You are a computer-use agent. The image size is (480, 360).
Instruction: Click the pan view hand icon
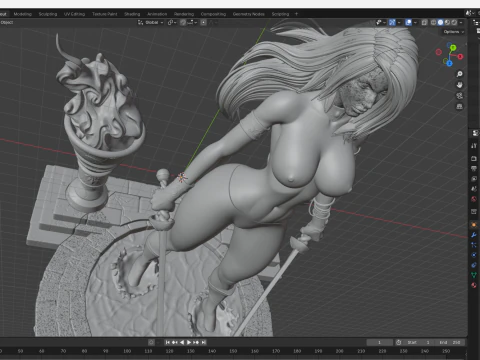(x=459, y=85)
